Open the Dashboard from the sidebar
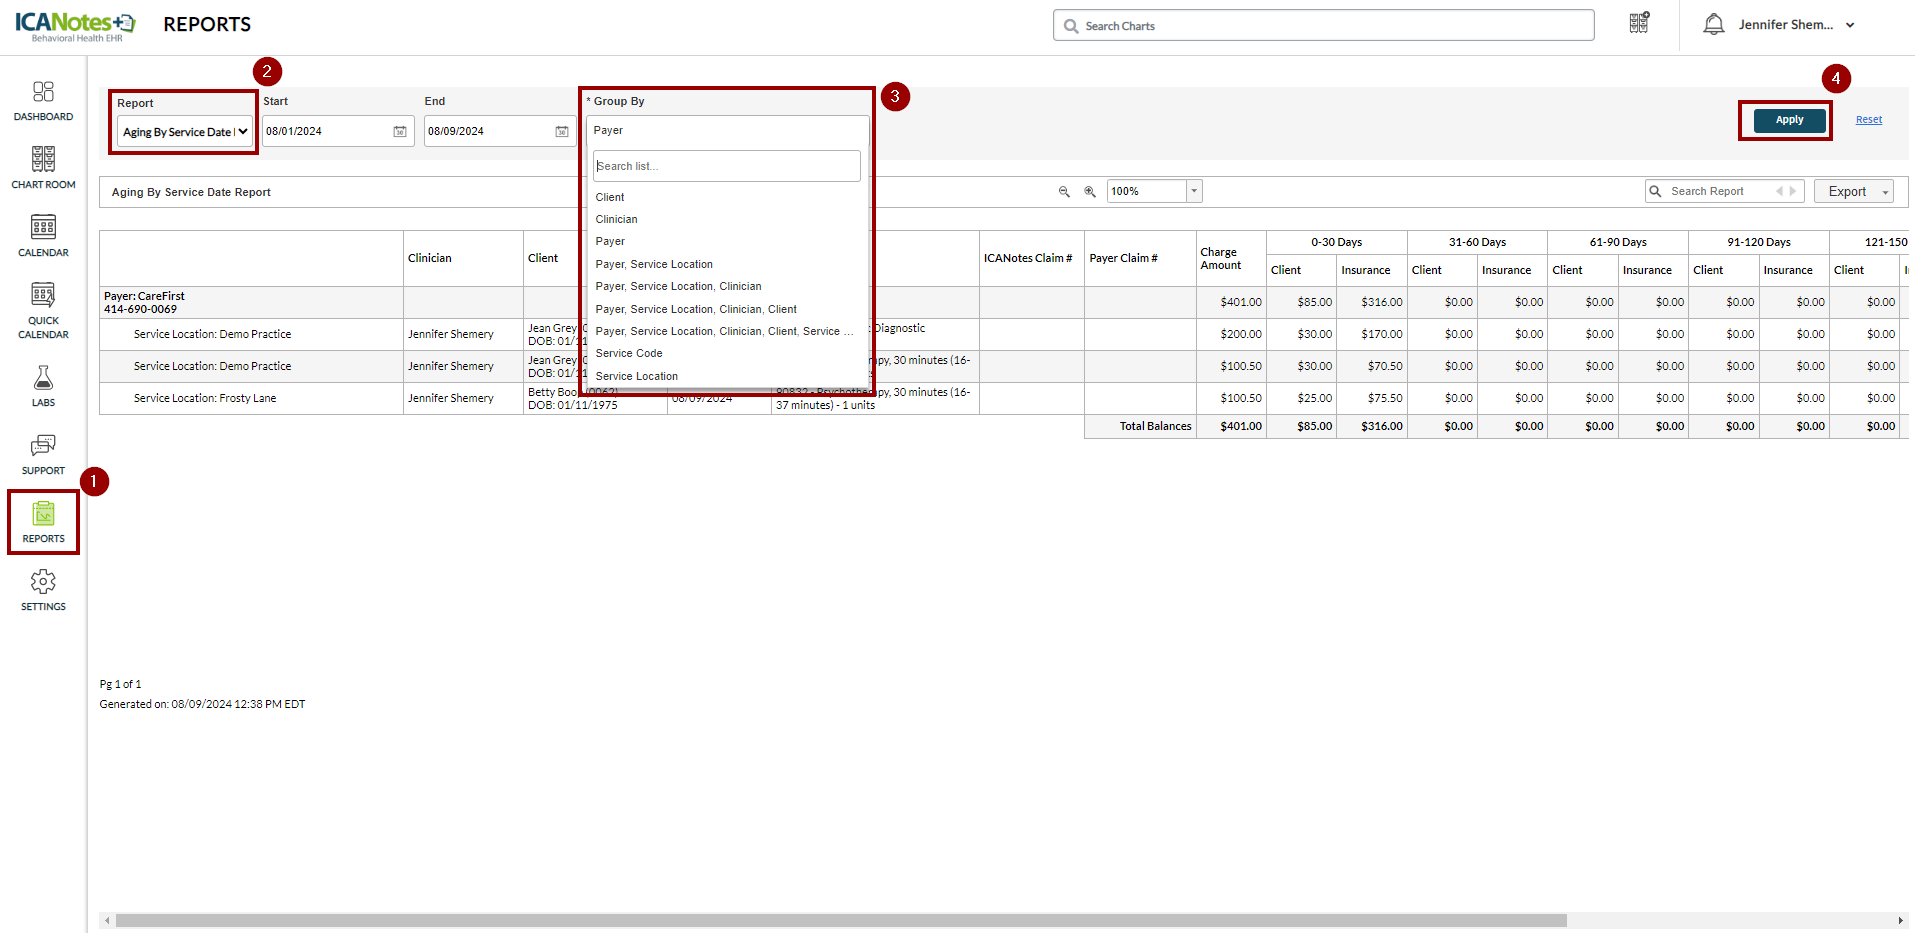Image resolution: width=1915 pixels, height=933 pixels. [43, 101]
